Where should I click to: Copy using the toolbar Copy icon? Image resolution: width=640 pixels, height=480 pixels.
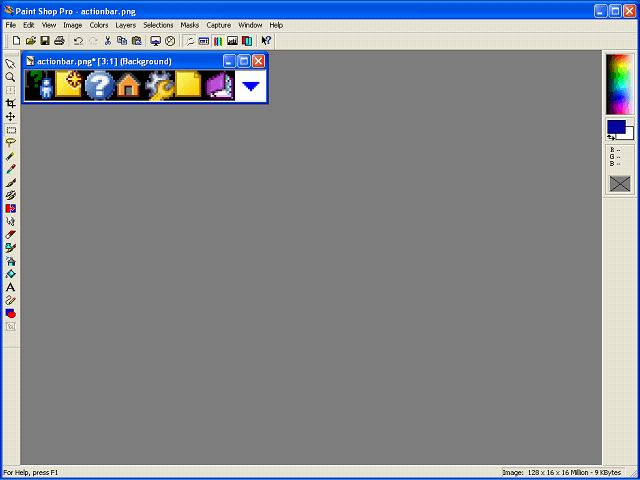click(x=122, y=40)
